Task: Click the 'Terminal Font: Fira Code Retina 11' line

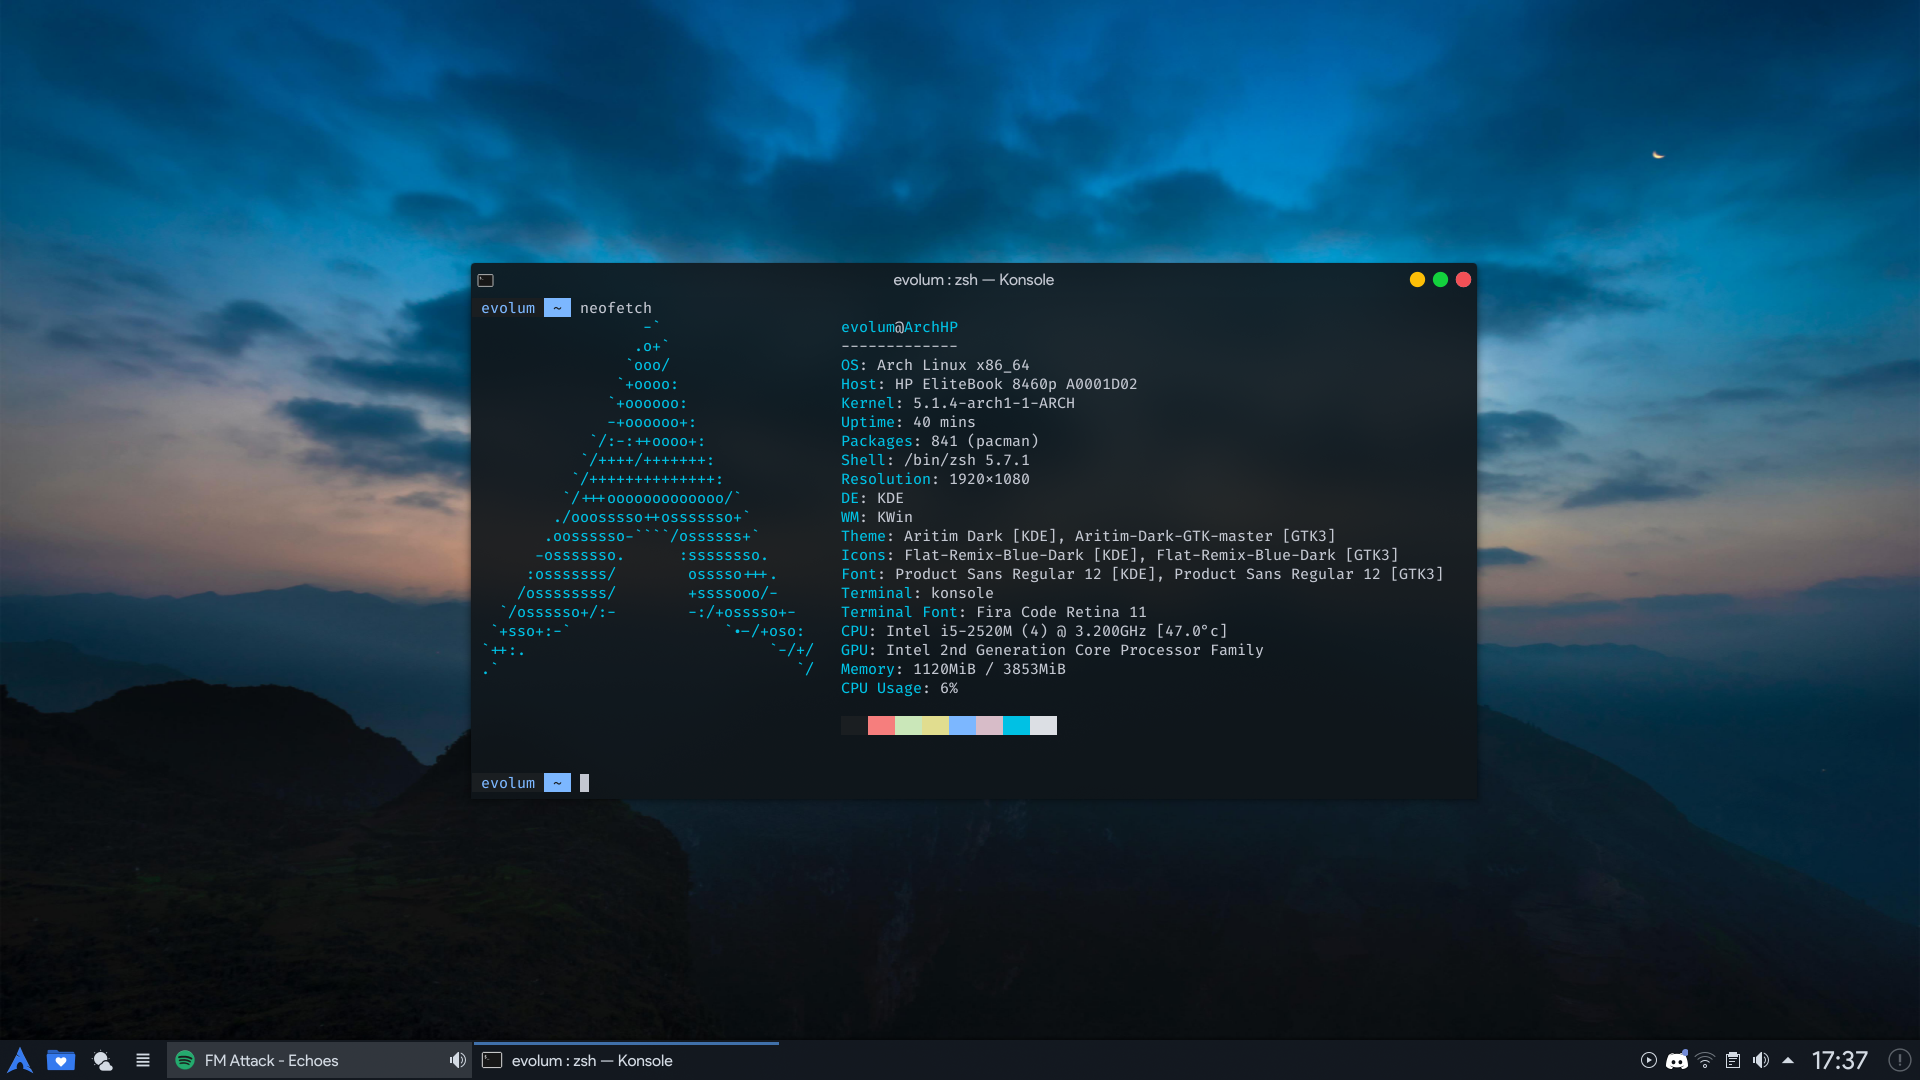Action: pos(994,612)
